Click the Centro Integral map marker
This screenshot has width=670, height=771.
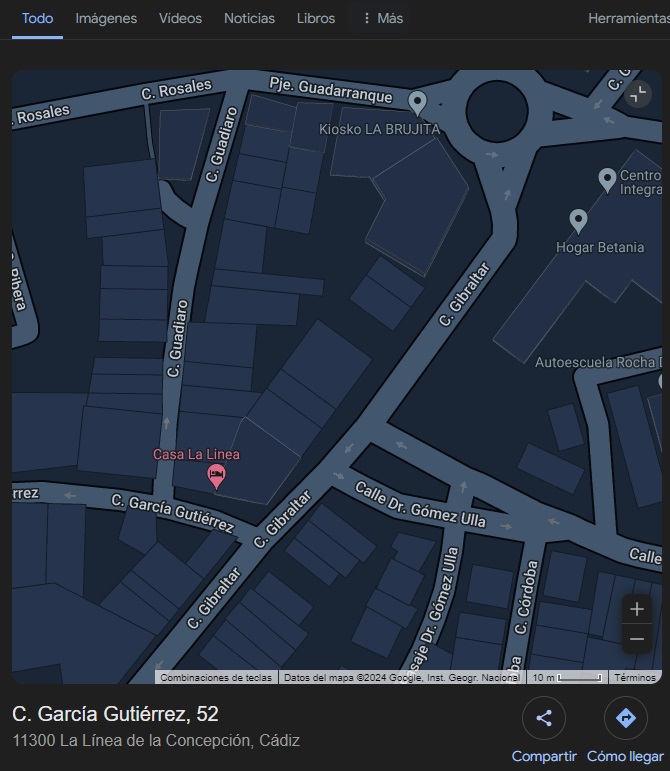click(x=607, y=180)
